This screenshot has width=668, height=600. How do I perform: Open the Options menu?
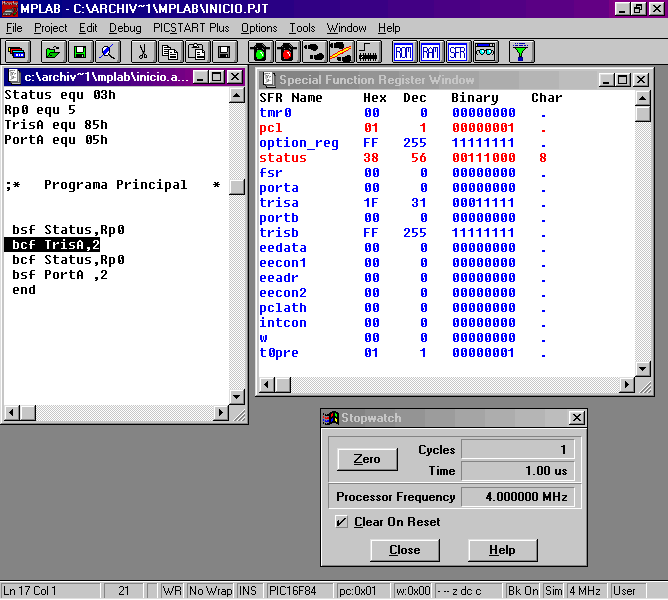(259, 28)
